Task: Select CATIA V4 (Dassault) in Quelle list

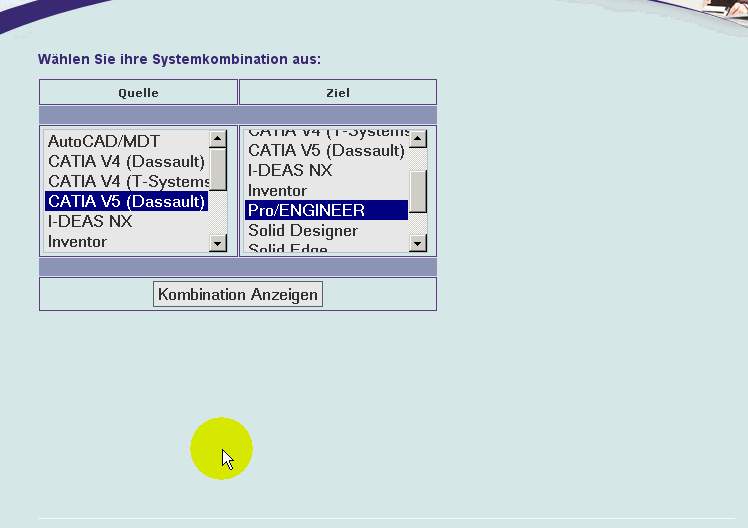Action: (x=126, y=161)
